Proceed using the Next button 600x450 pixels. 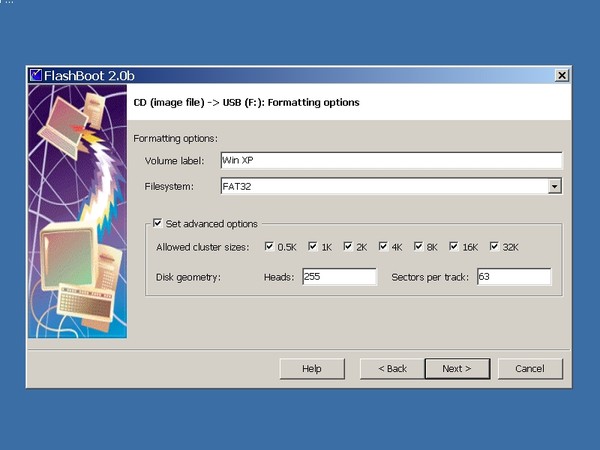[456, 368]
